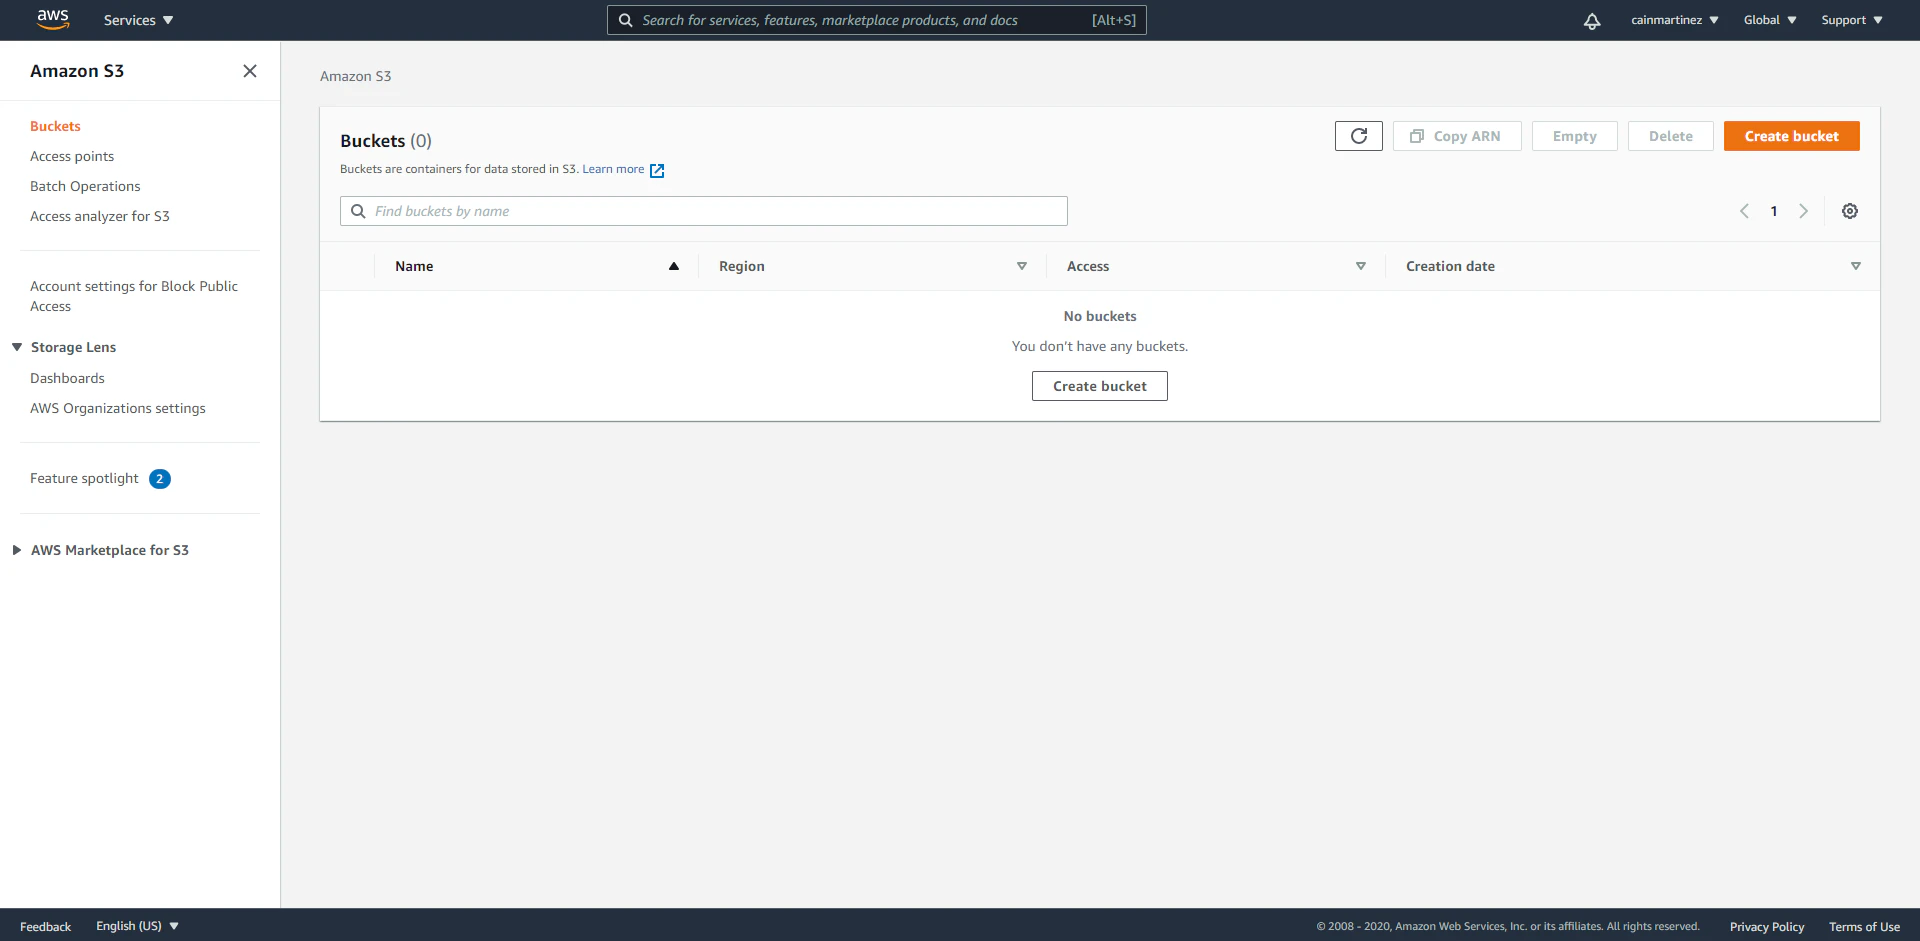Image resolution: width=1920 pixels, height=941 pixels.
Task: Click the AWS logo to go home
Action: (53, 19)
